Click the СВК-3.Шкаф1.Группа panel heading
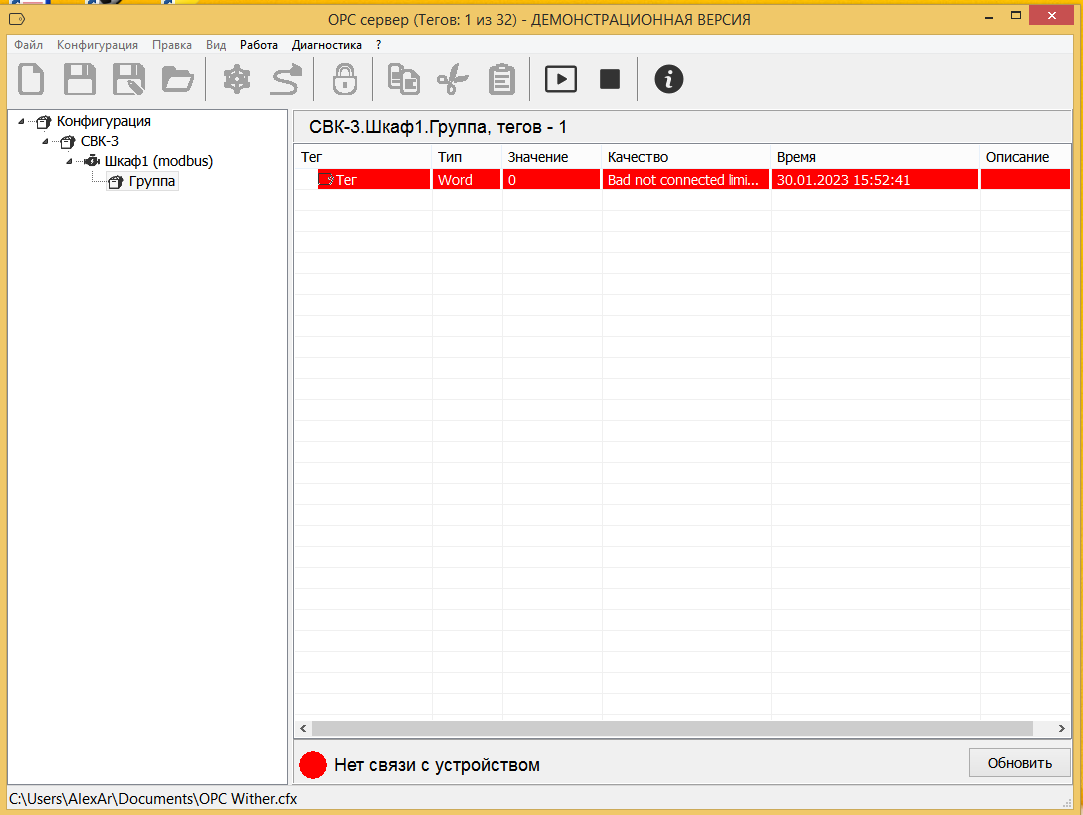The height and width of the screenshot is (815, 1083). click(x=438, y=127)
